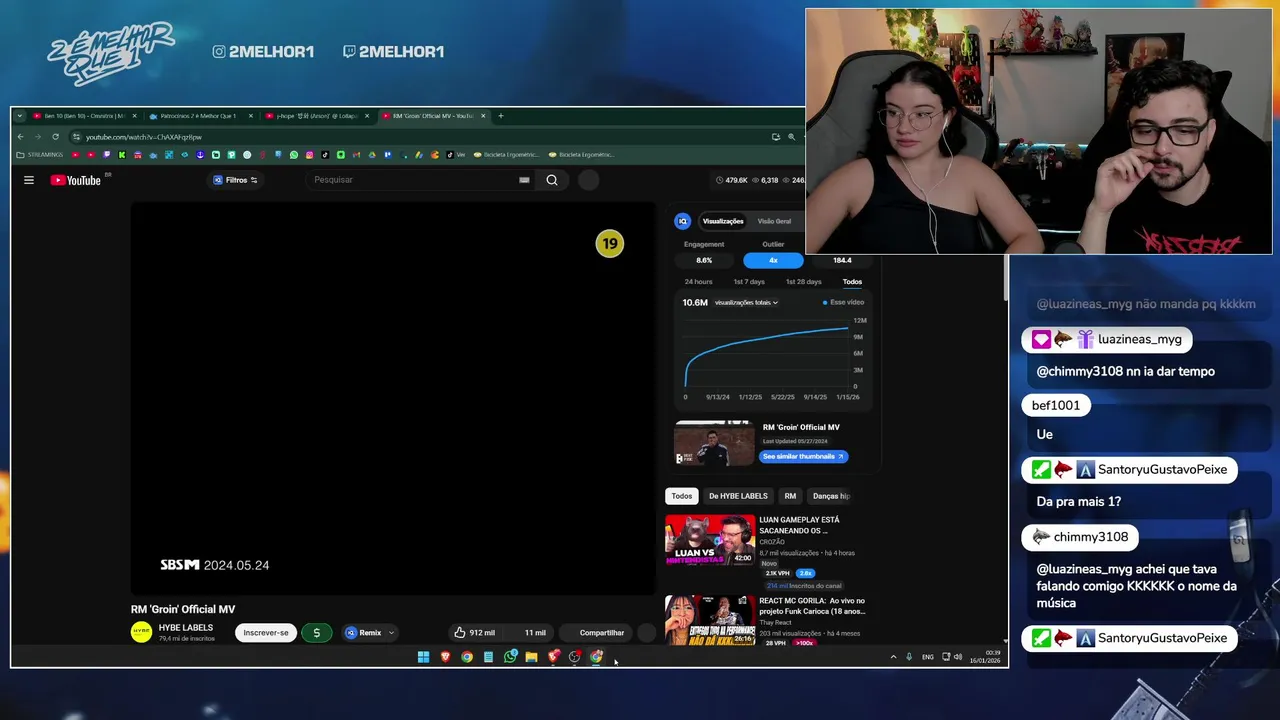Choose the 1st 28 days time range
Screen dimensions: 1280x720
(803, 282)
